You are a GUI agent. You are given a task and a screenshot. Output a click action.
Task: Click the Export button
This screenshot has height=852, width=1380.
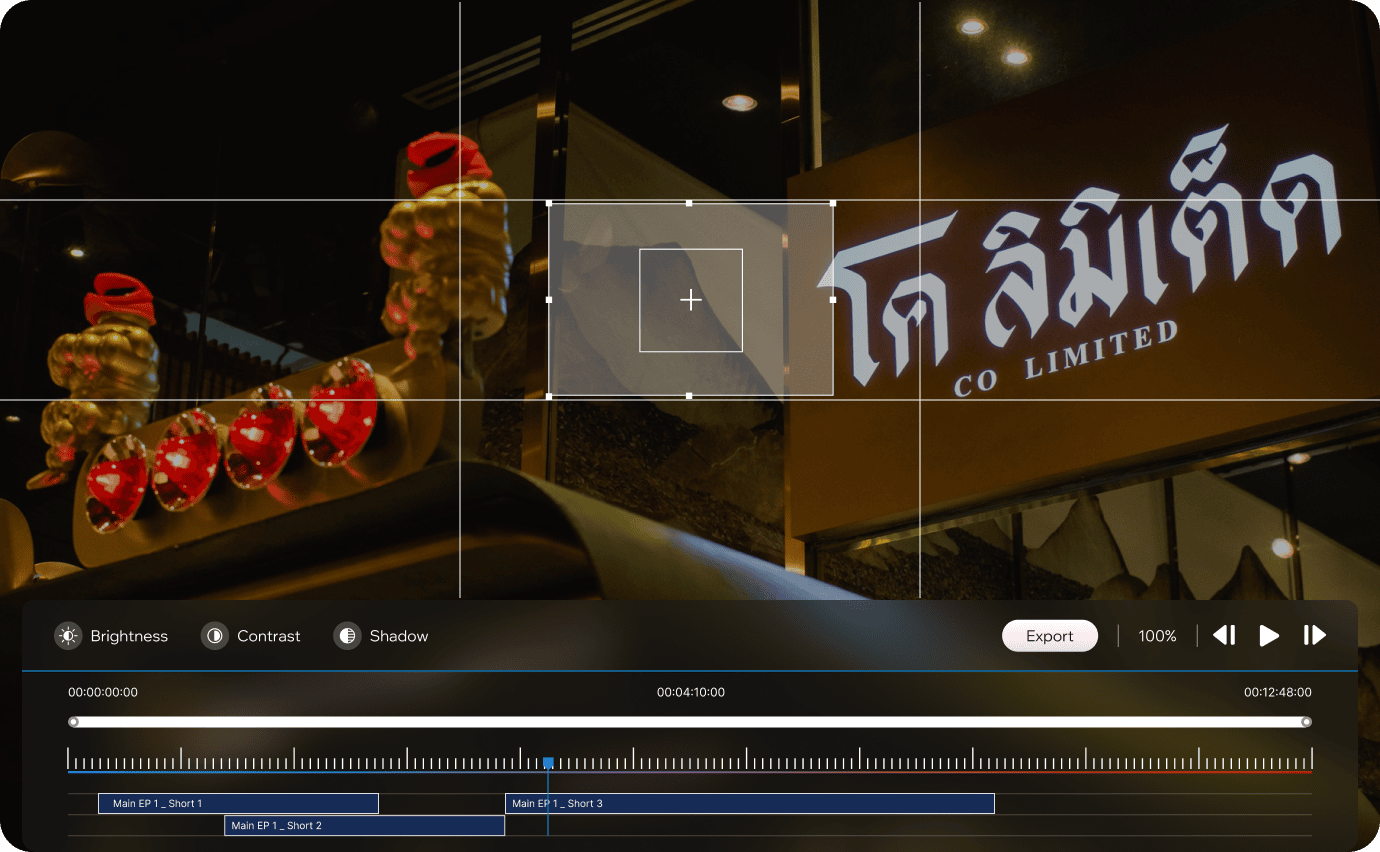1050,636
